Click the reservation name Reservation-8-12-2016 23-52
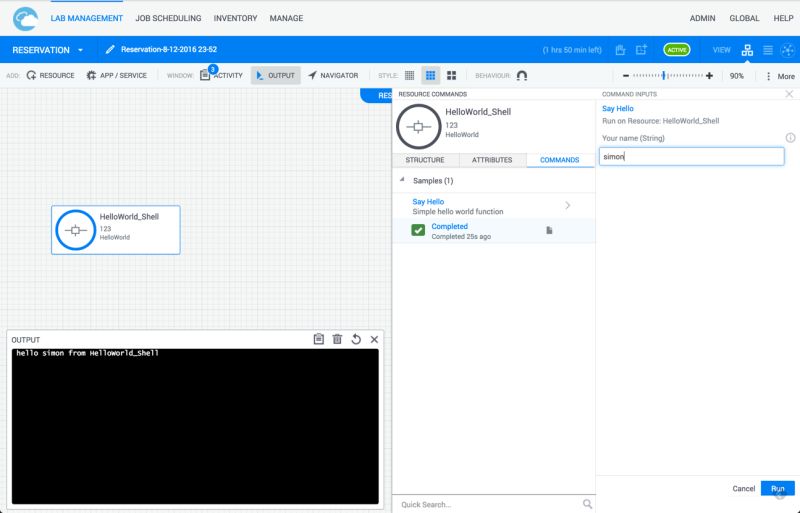 [169, 50]
